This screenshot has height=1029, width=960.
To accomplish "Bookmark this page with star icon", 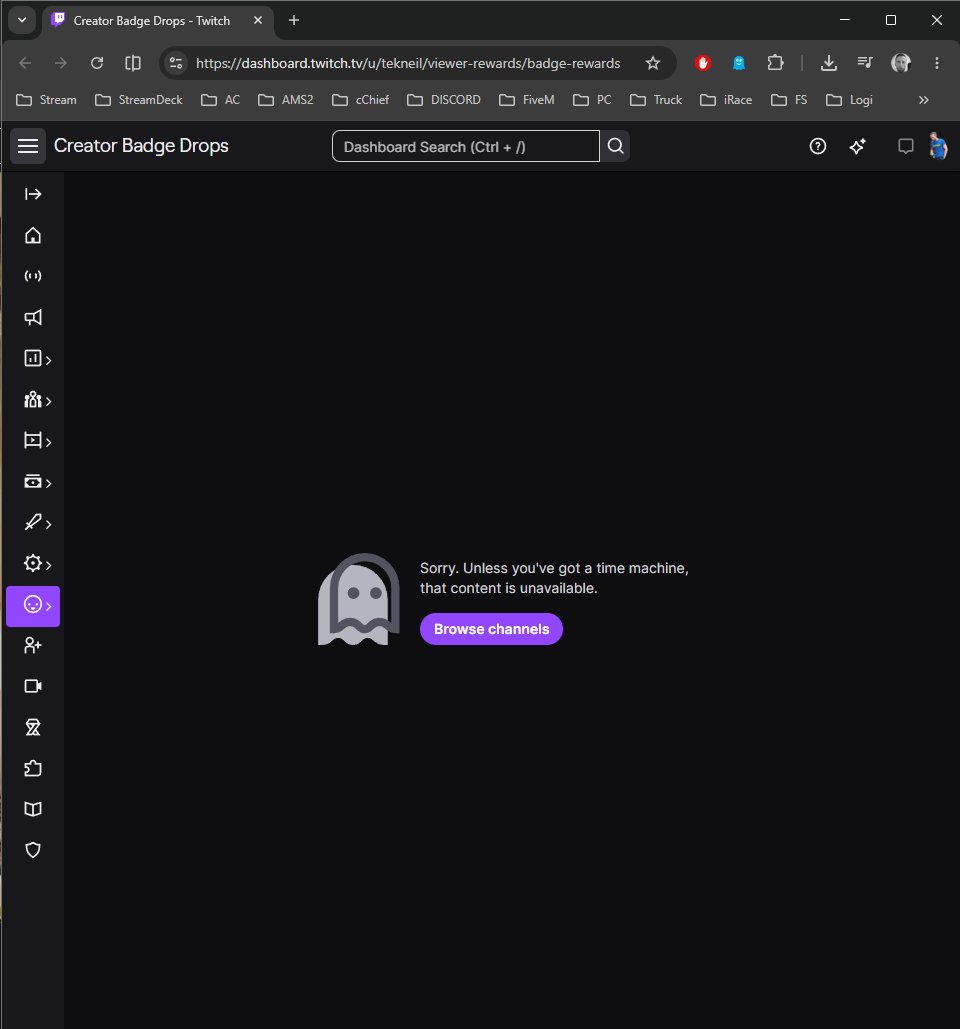I will click(x=652, y=63).
